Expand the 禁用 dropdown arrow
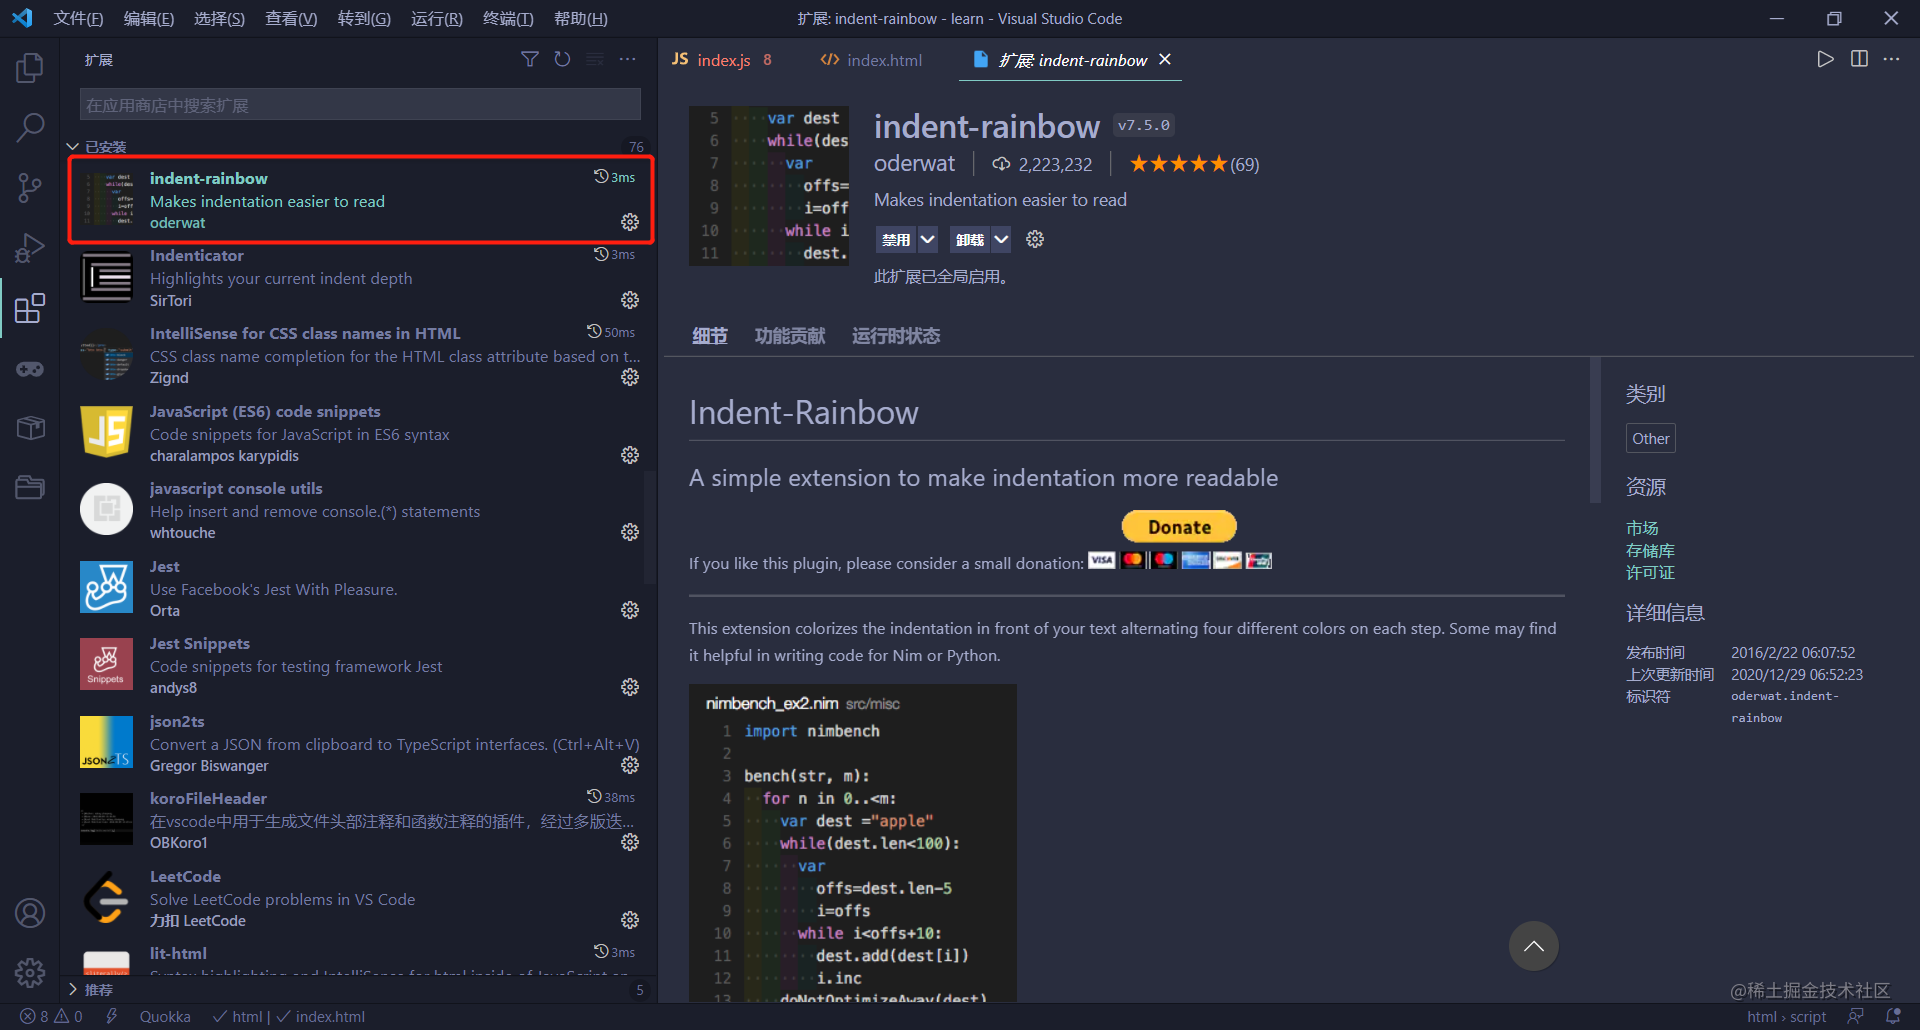 pos(928,239)
